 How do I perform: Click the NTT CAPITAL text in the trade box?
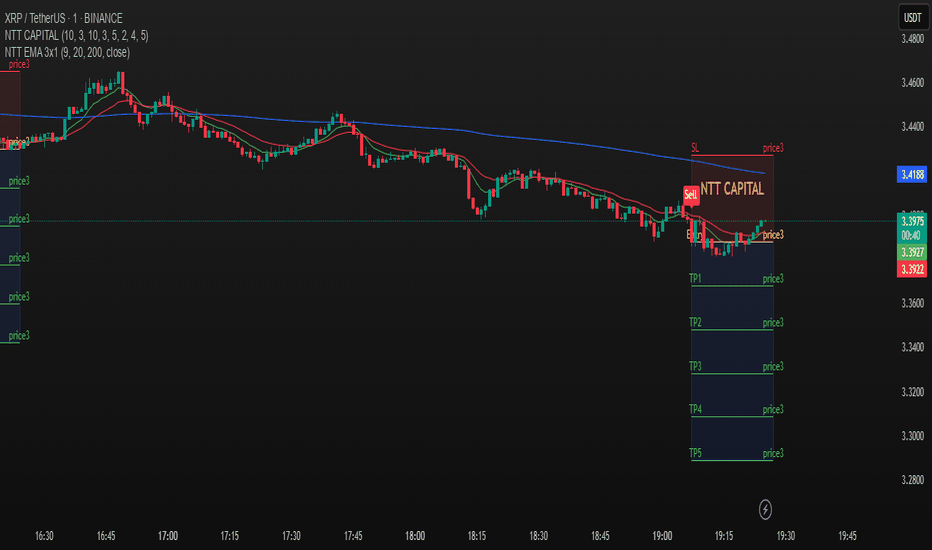pos(732,189)
